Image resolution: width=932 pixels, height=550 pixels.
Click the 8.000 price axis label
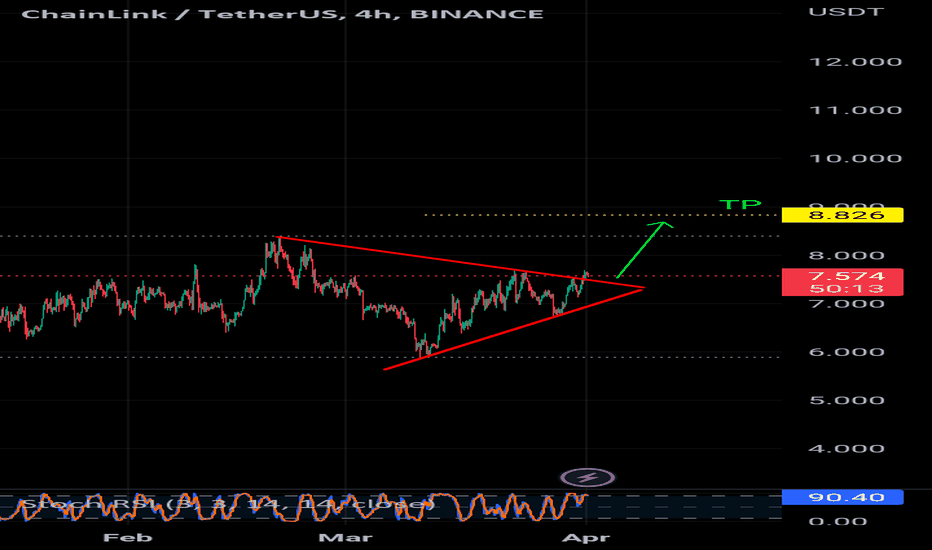tap(846, 256)
